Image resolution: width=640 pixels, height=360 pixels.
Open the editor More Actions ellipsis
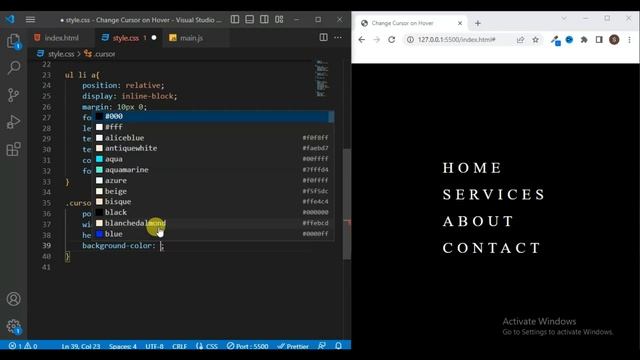[x=338, y=38]
